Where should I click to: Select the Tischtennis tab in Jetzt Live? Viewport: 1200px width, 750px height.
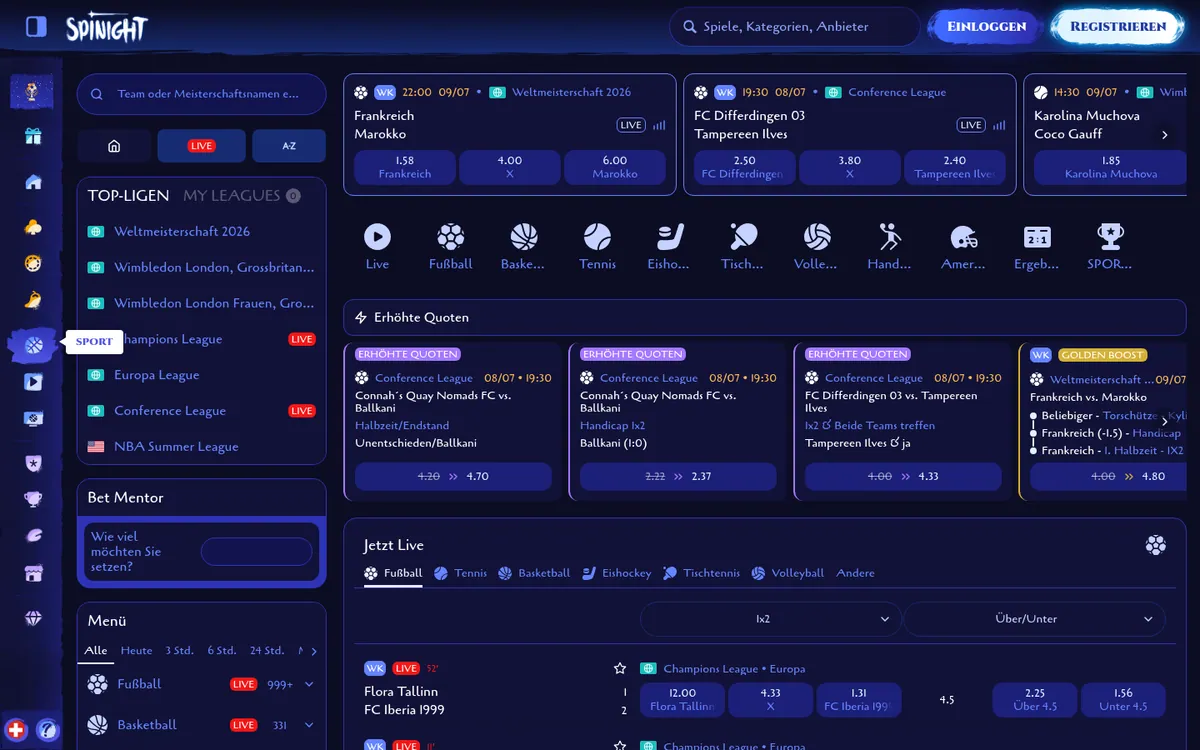click(x=701, y=573)
